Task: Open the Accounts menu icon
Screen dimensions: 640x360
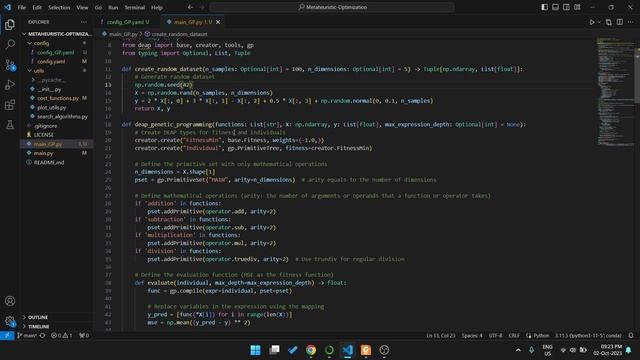Action: 10,301
